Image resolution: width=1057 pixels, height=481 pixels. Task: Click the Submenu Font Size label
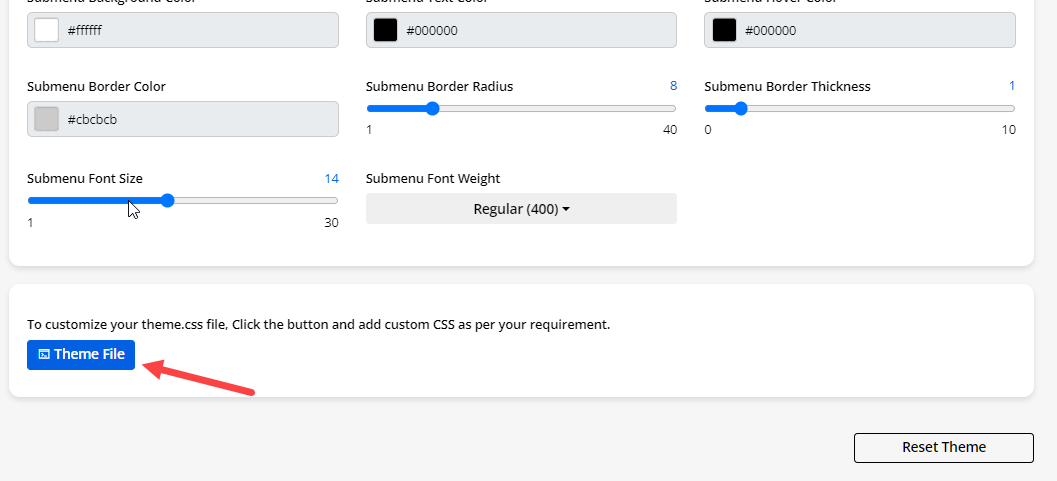pyautogui.click(x=85, y=179)
